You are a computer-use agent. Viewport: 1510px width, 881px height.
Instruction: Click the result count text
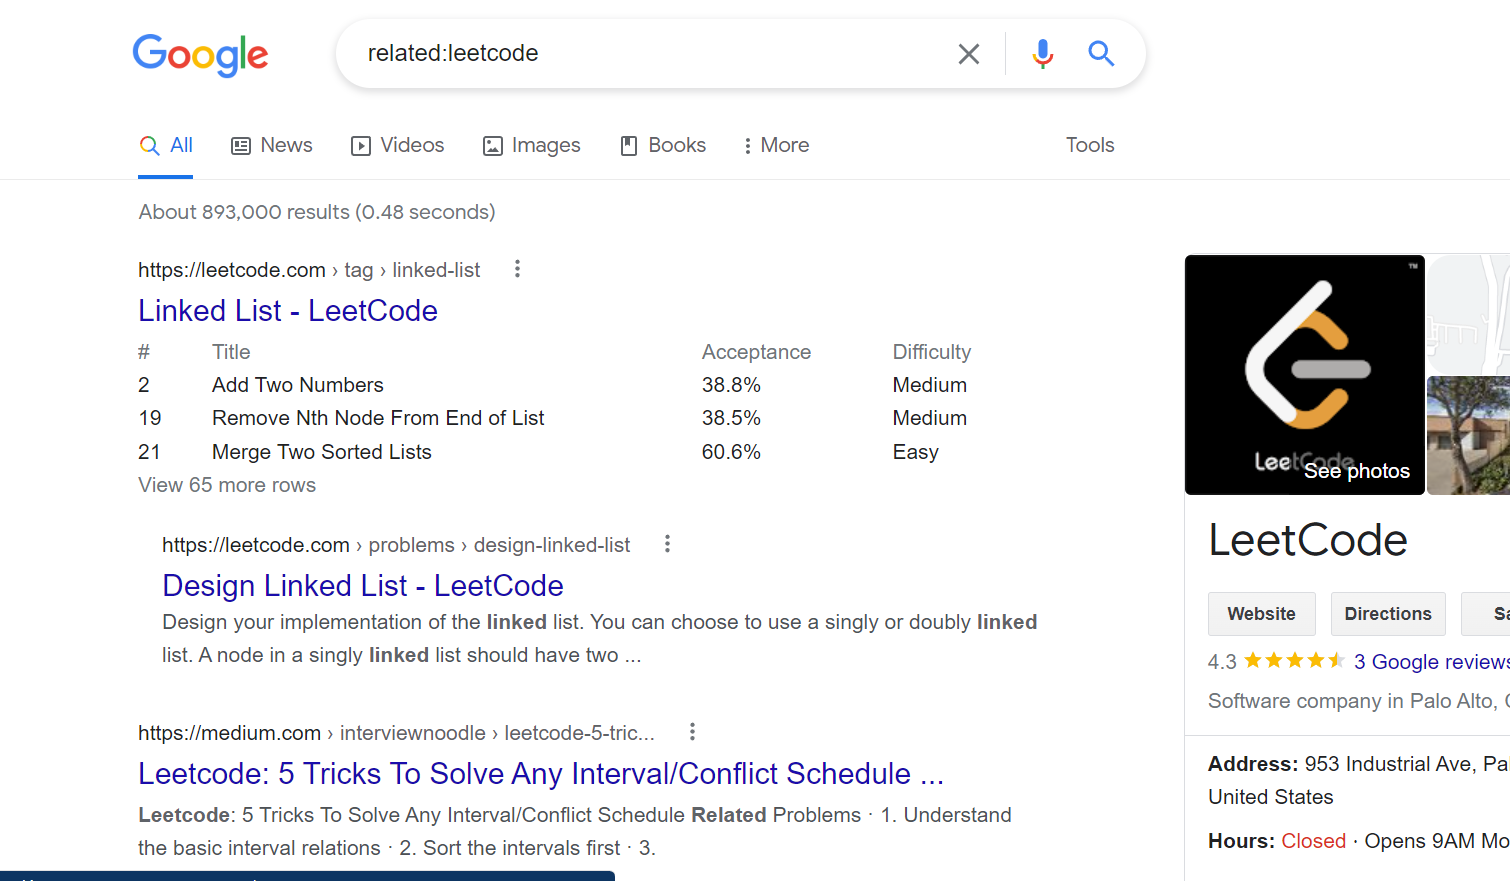click(317, 212)
